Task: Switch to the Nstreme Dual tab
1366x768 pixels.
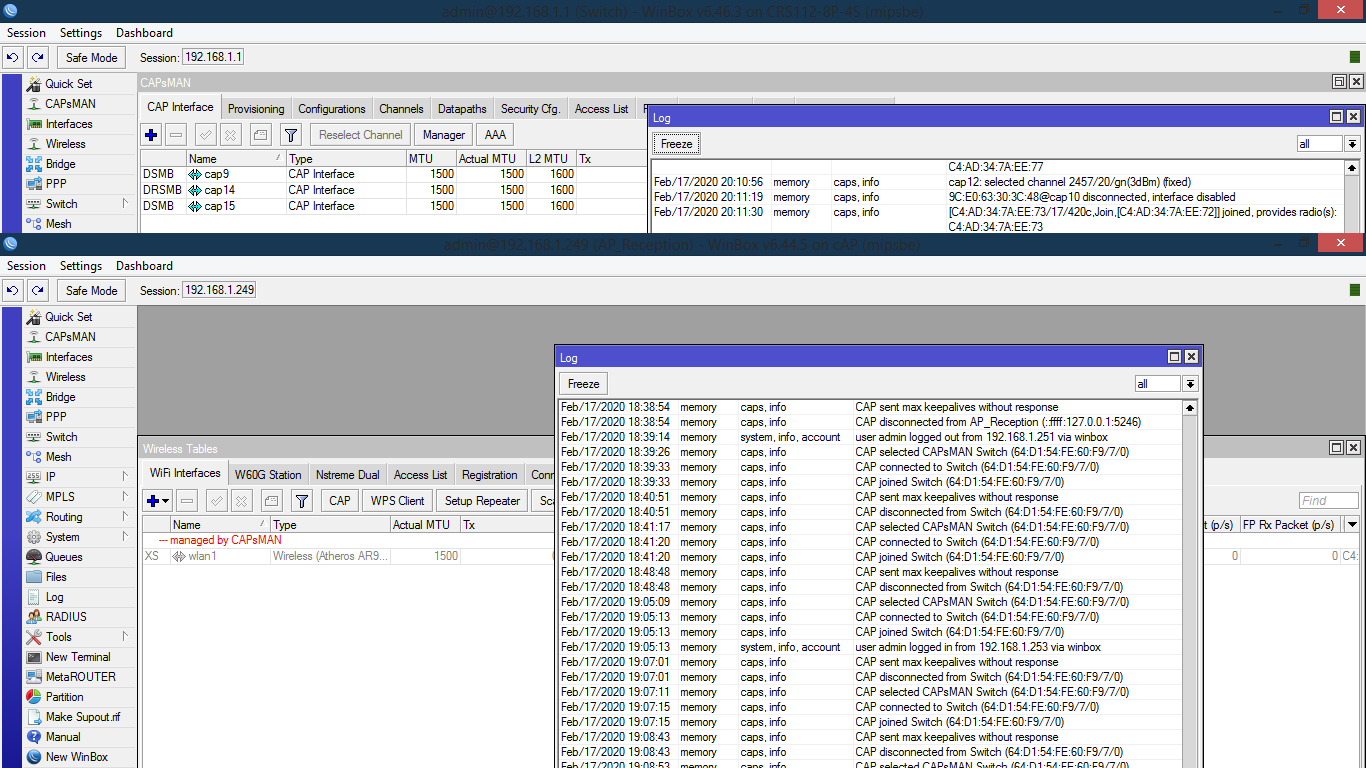Action: pos(347,475)
